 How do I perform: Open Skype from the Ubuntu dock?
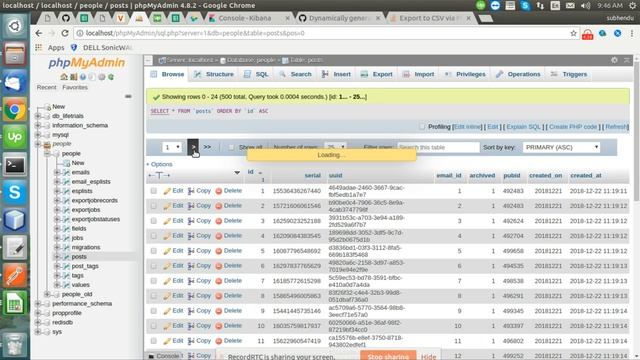pyautogui.click(x=15, y=192)
